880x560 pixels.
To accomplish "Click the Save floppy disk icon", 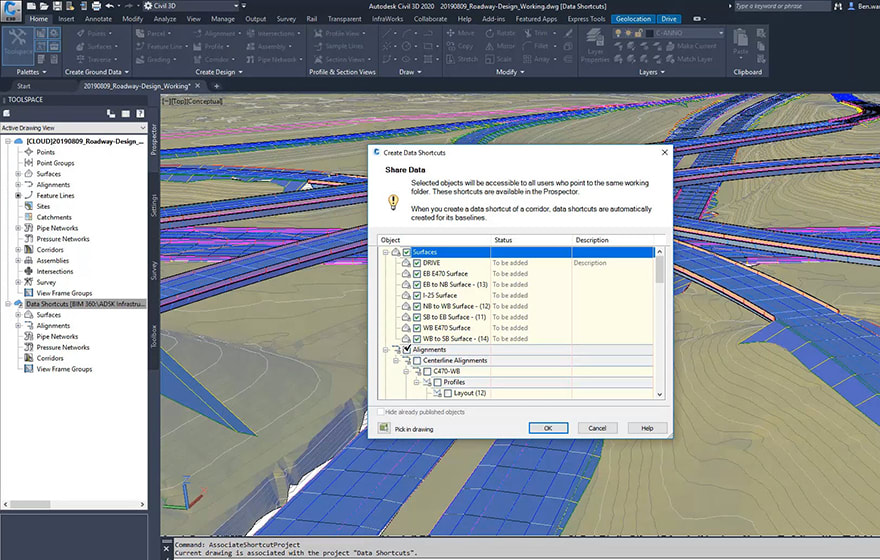I will pyautogui.click(x=57, y=6).
